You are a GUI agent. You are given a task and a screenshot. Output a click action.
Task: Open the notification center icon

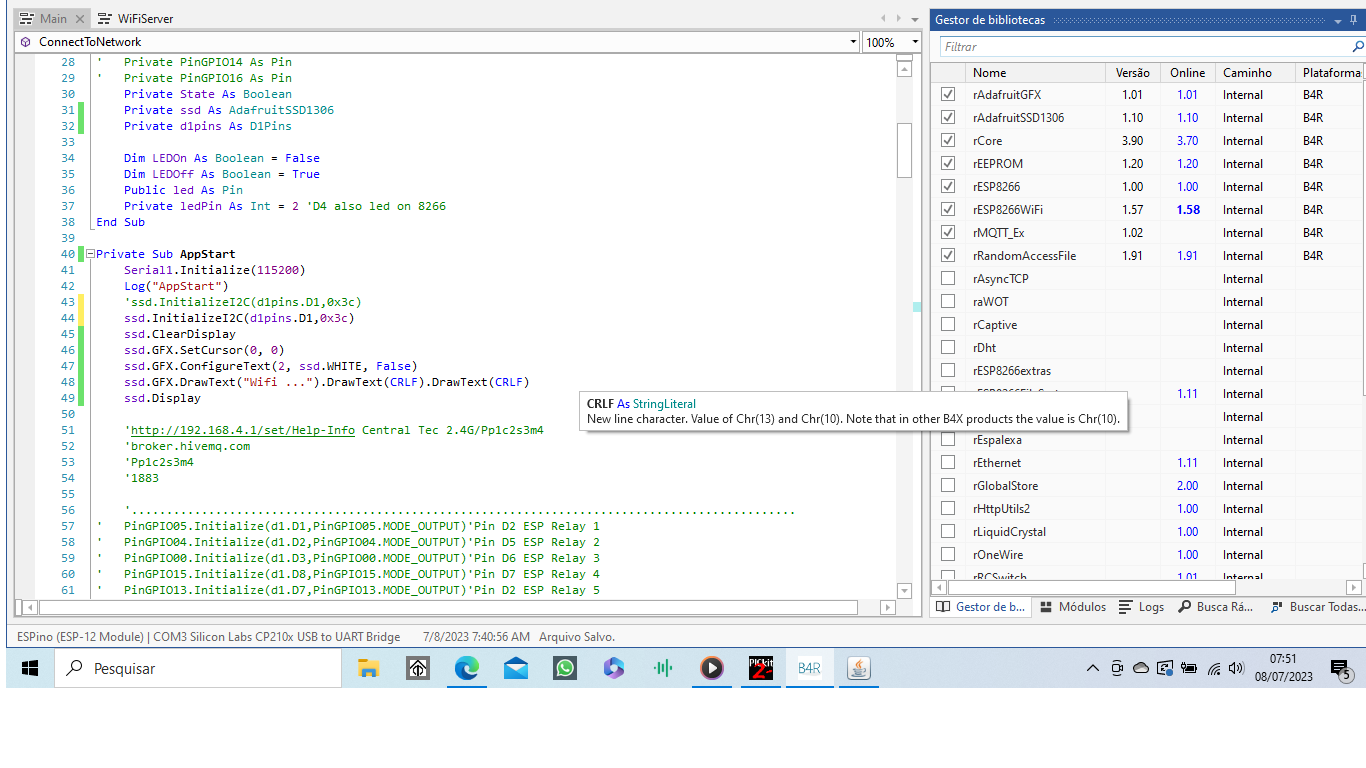coord(1340,669)
